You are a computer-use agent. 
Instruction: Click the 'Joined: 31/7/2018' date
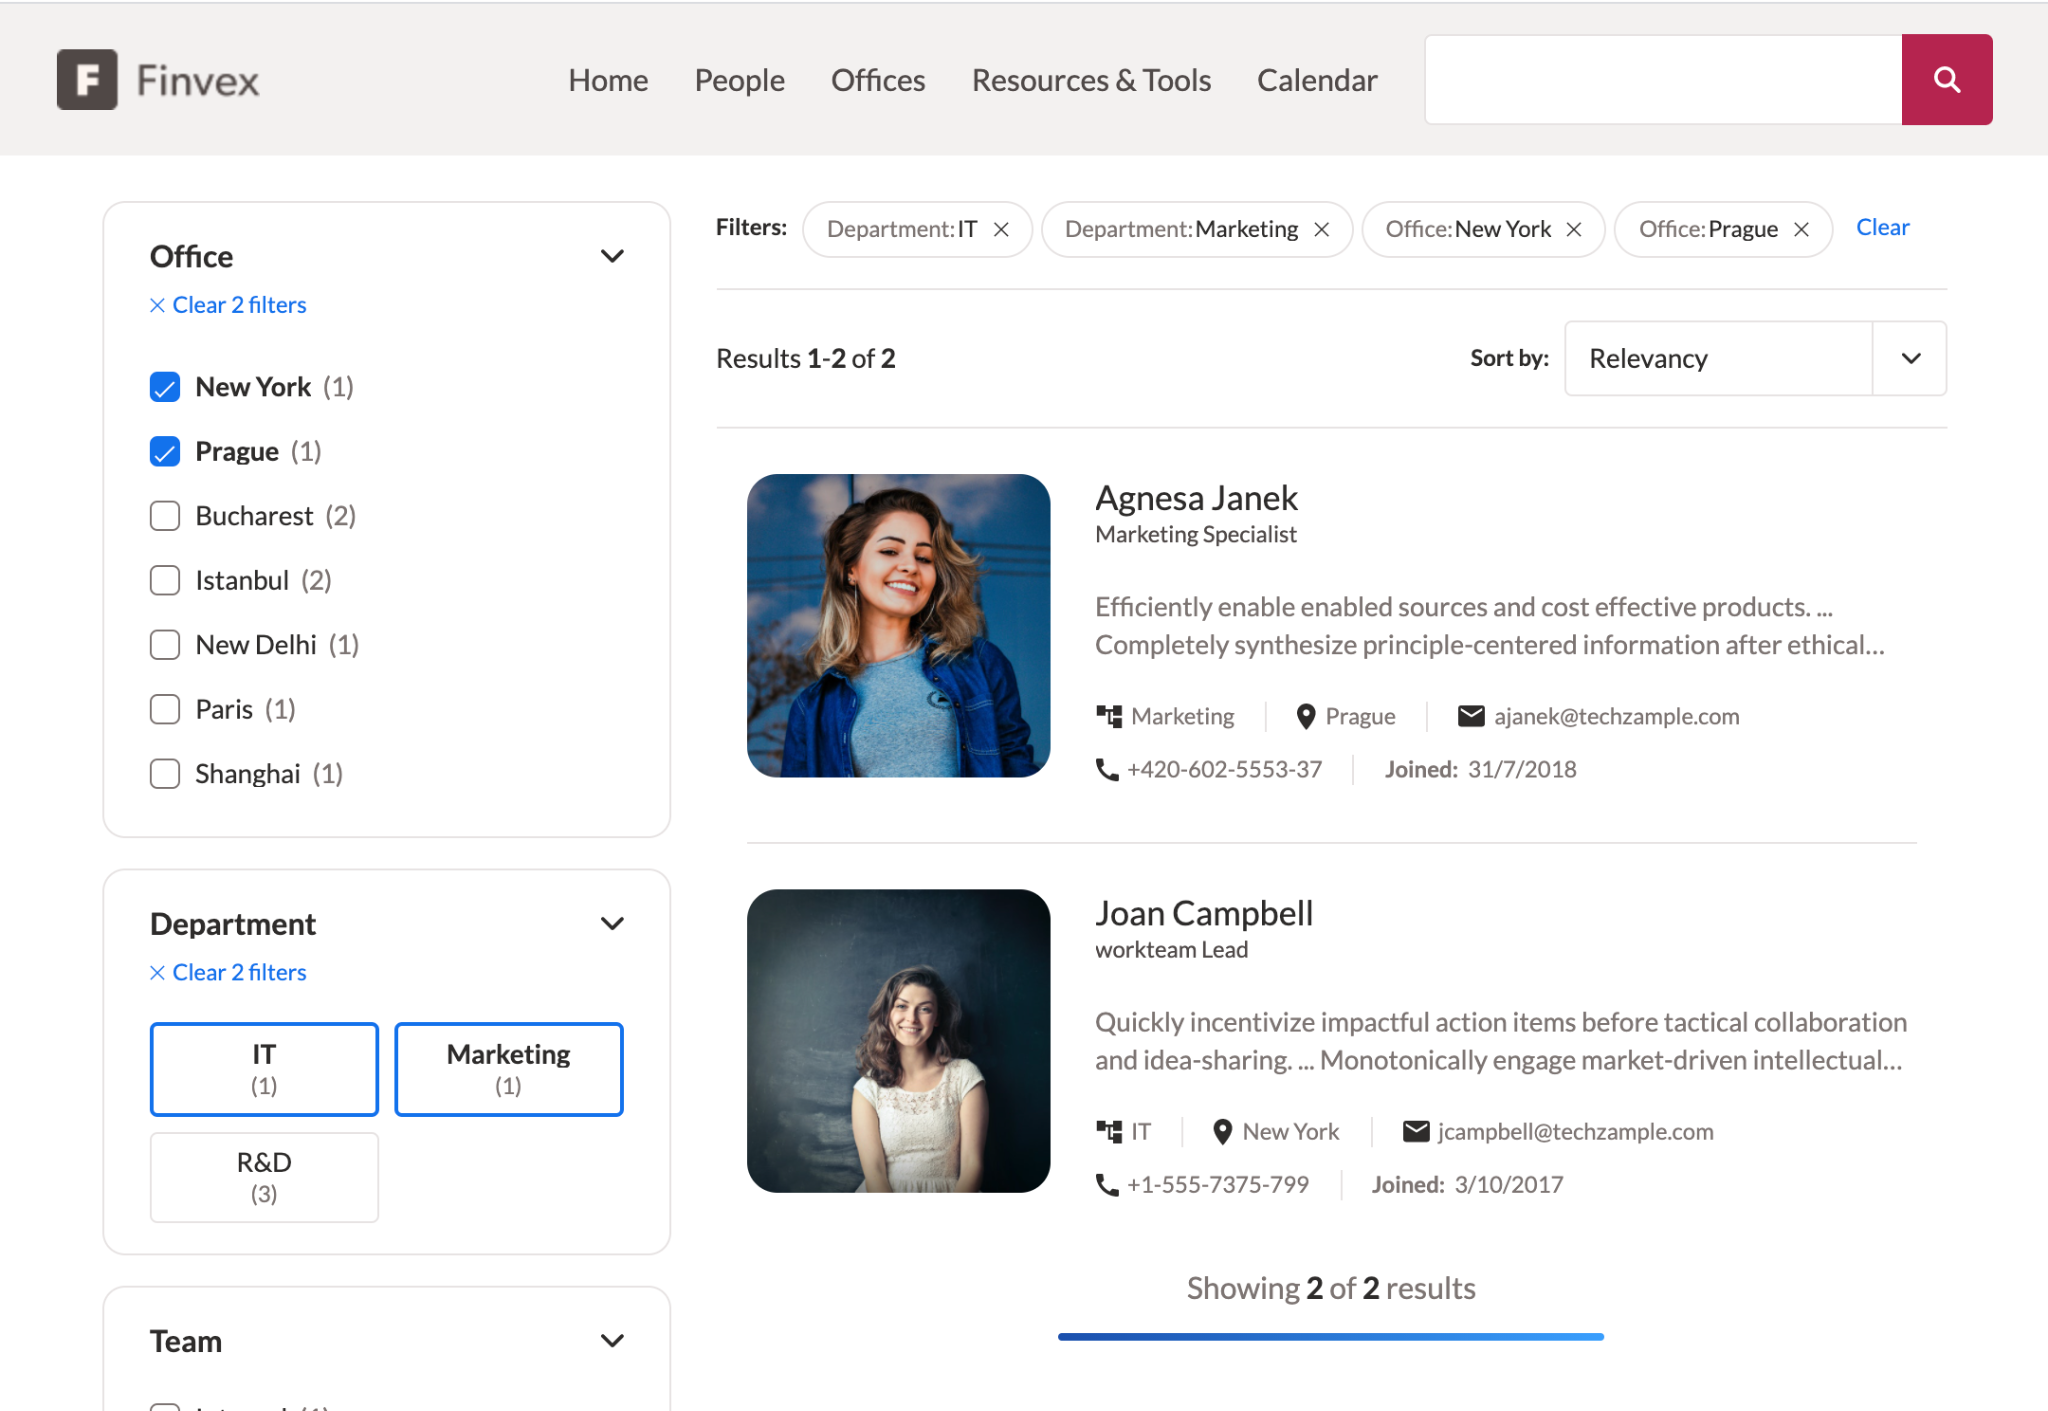point(1480,769)
